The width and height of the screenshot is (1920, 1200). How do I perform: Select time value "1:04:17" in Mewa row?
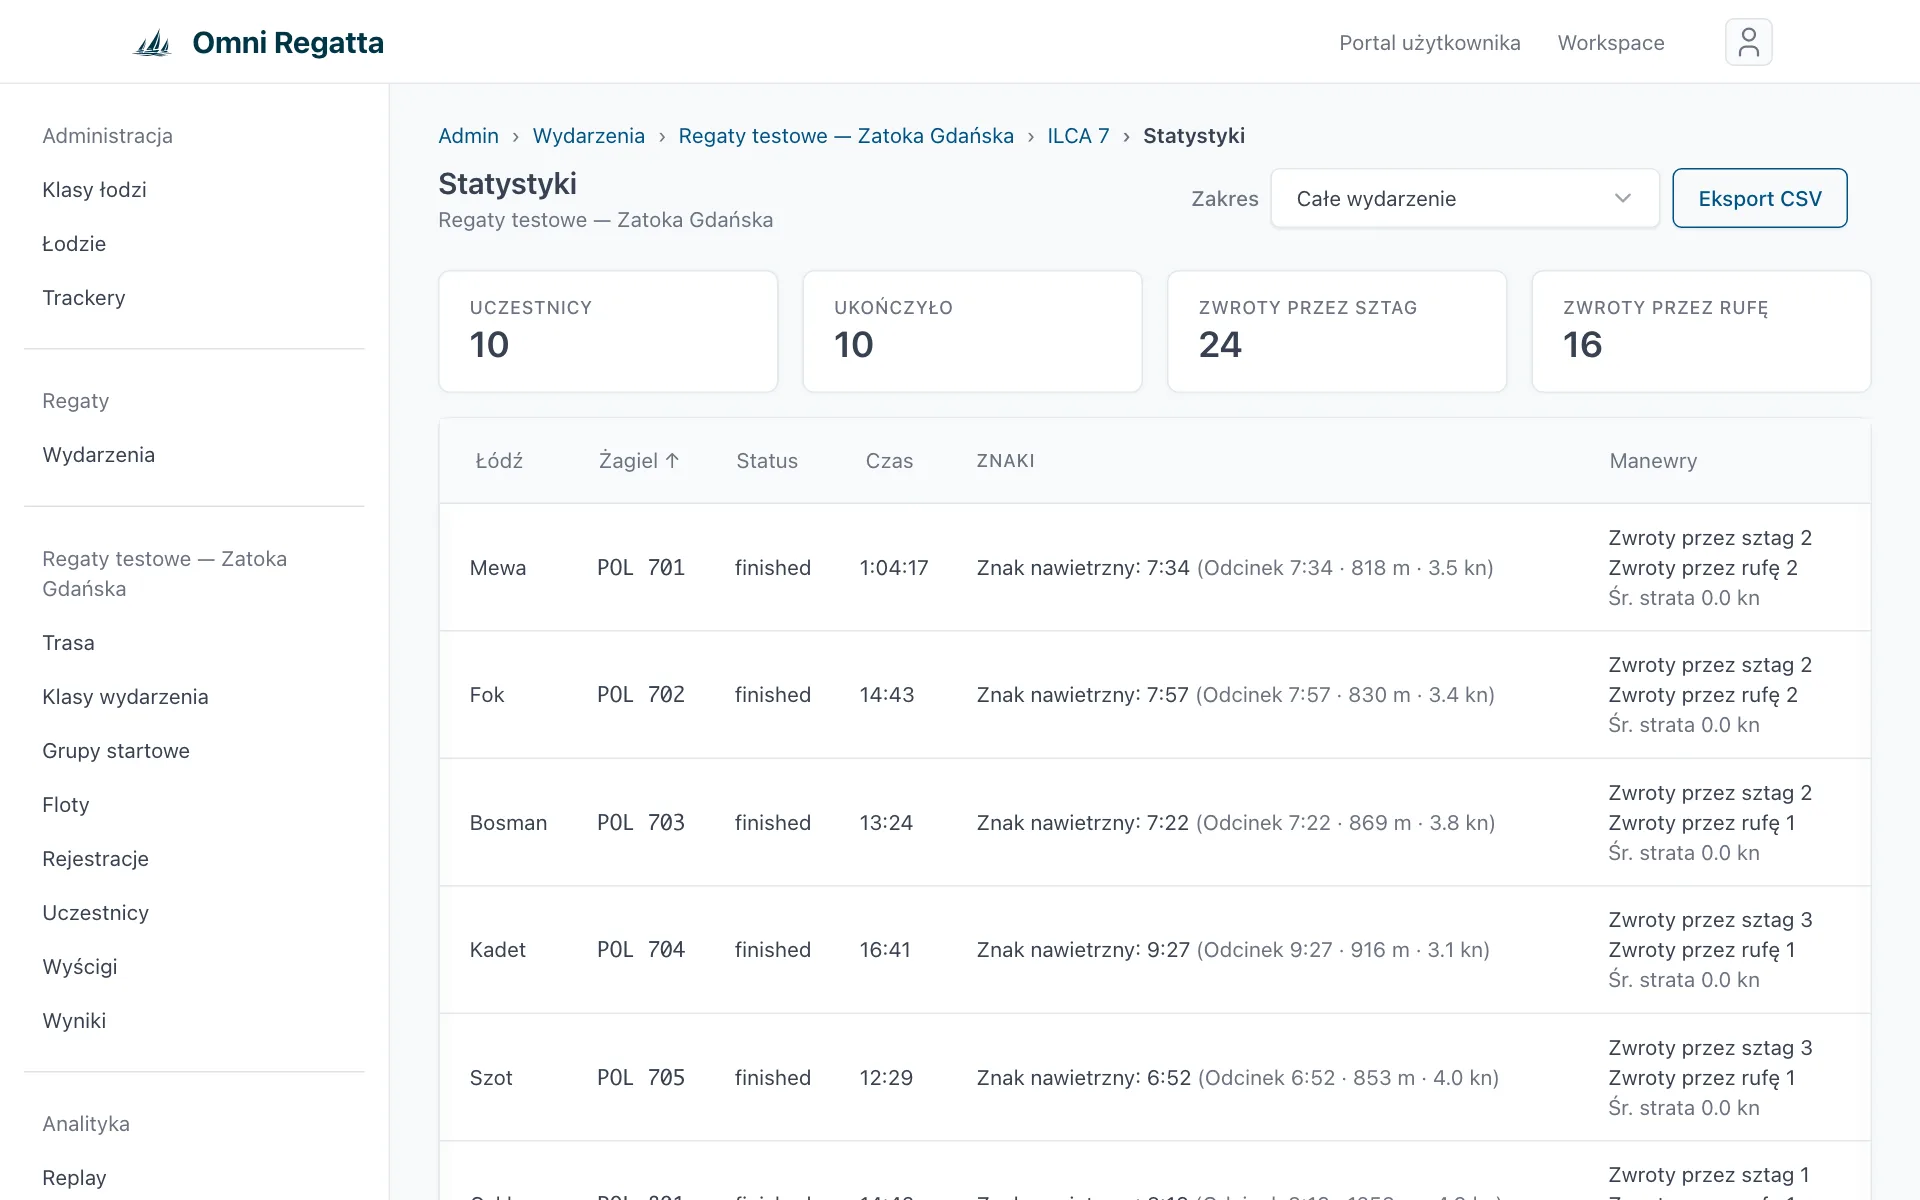(x=894, y=568)
